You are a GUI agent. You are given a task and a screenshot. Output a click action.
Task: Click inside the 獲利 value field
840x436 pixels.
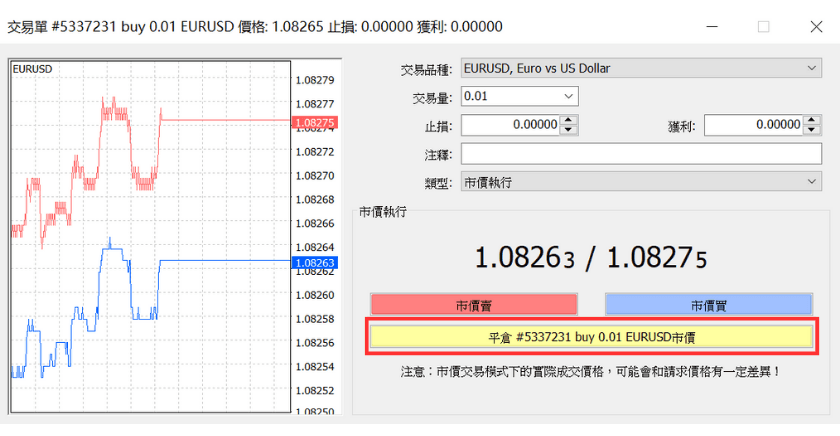pos(753,125)
